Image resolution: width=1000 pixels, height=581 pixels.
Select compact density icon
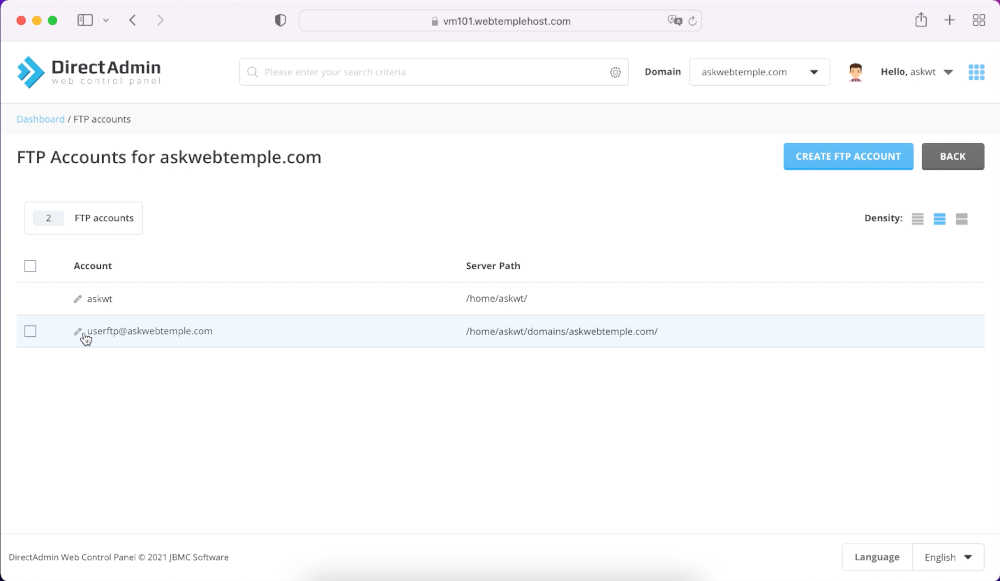point(918,219)
